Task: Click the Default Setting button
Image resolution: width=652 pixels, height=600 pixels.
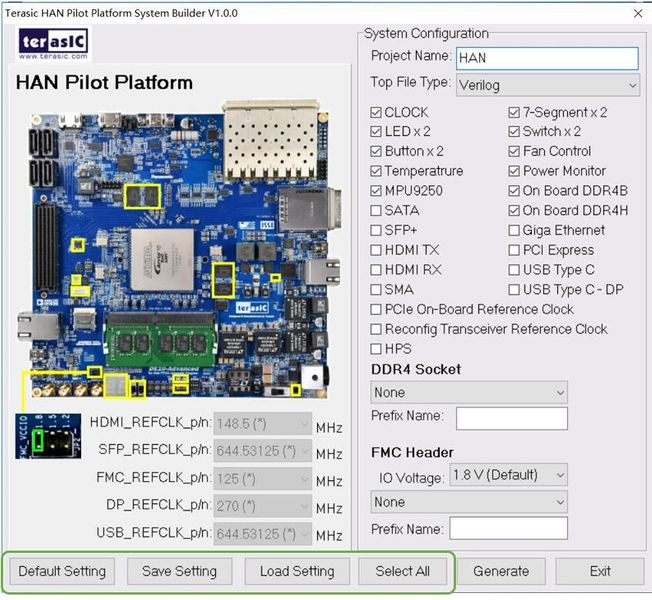Action: pos(62,571)
